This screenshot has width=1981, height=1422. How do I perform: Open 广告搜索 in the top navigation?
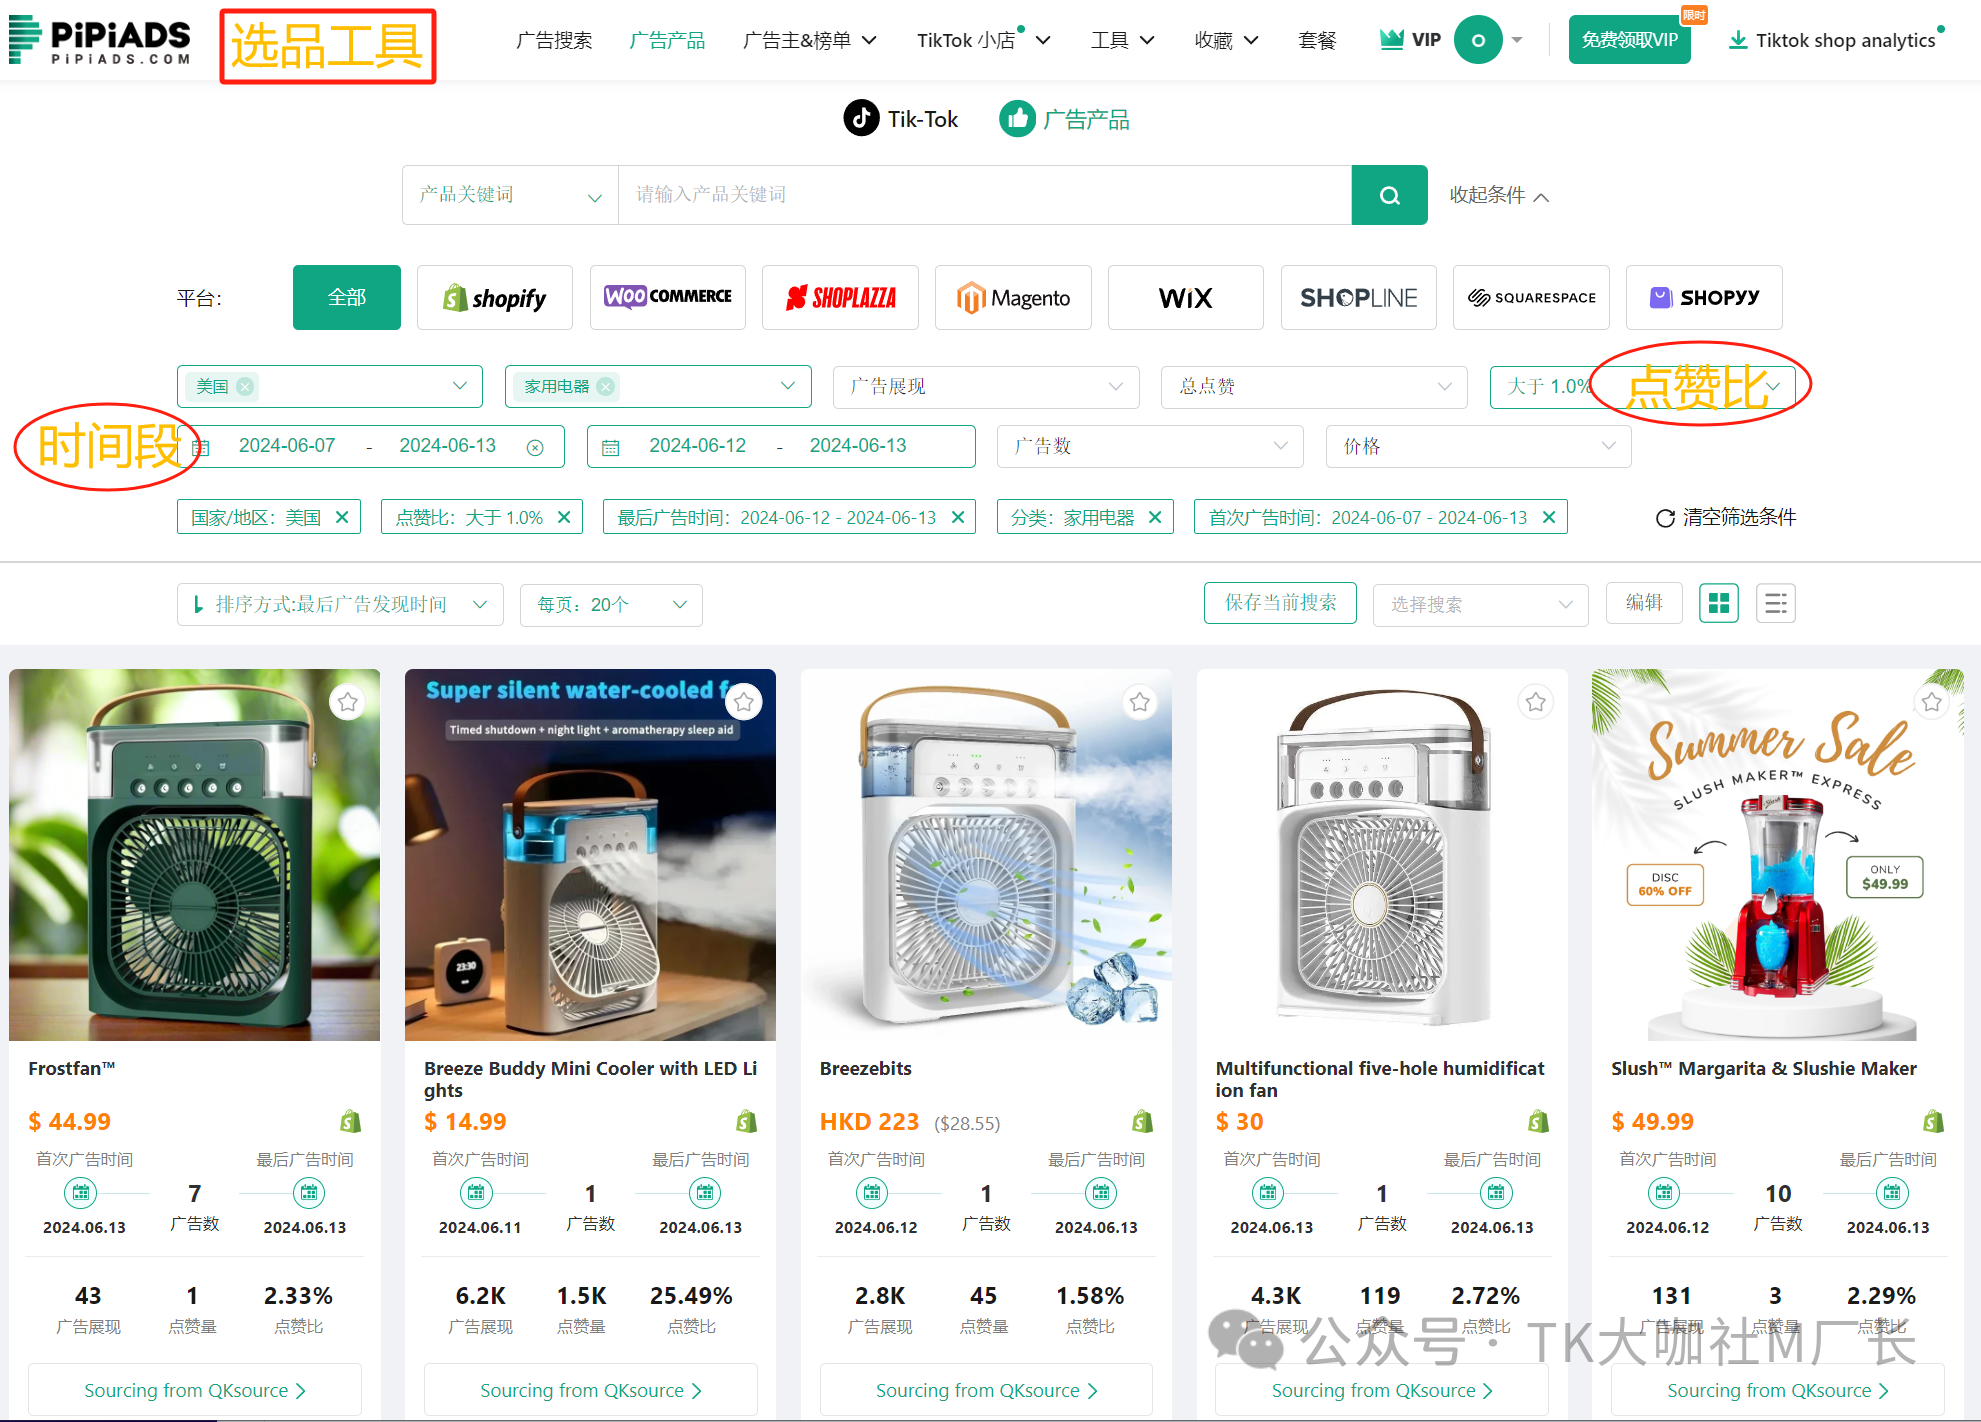554,40
